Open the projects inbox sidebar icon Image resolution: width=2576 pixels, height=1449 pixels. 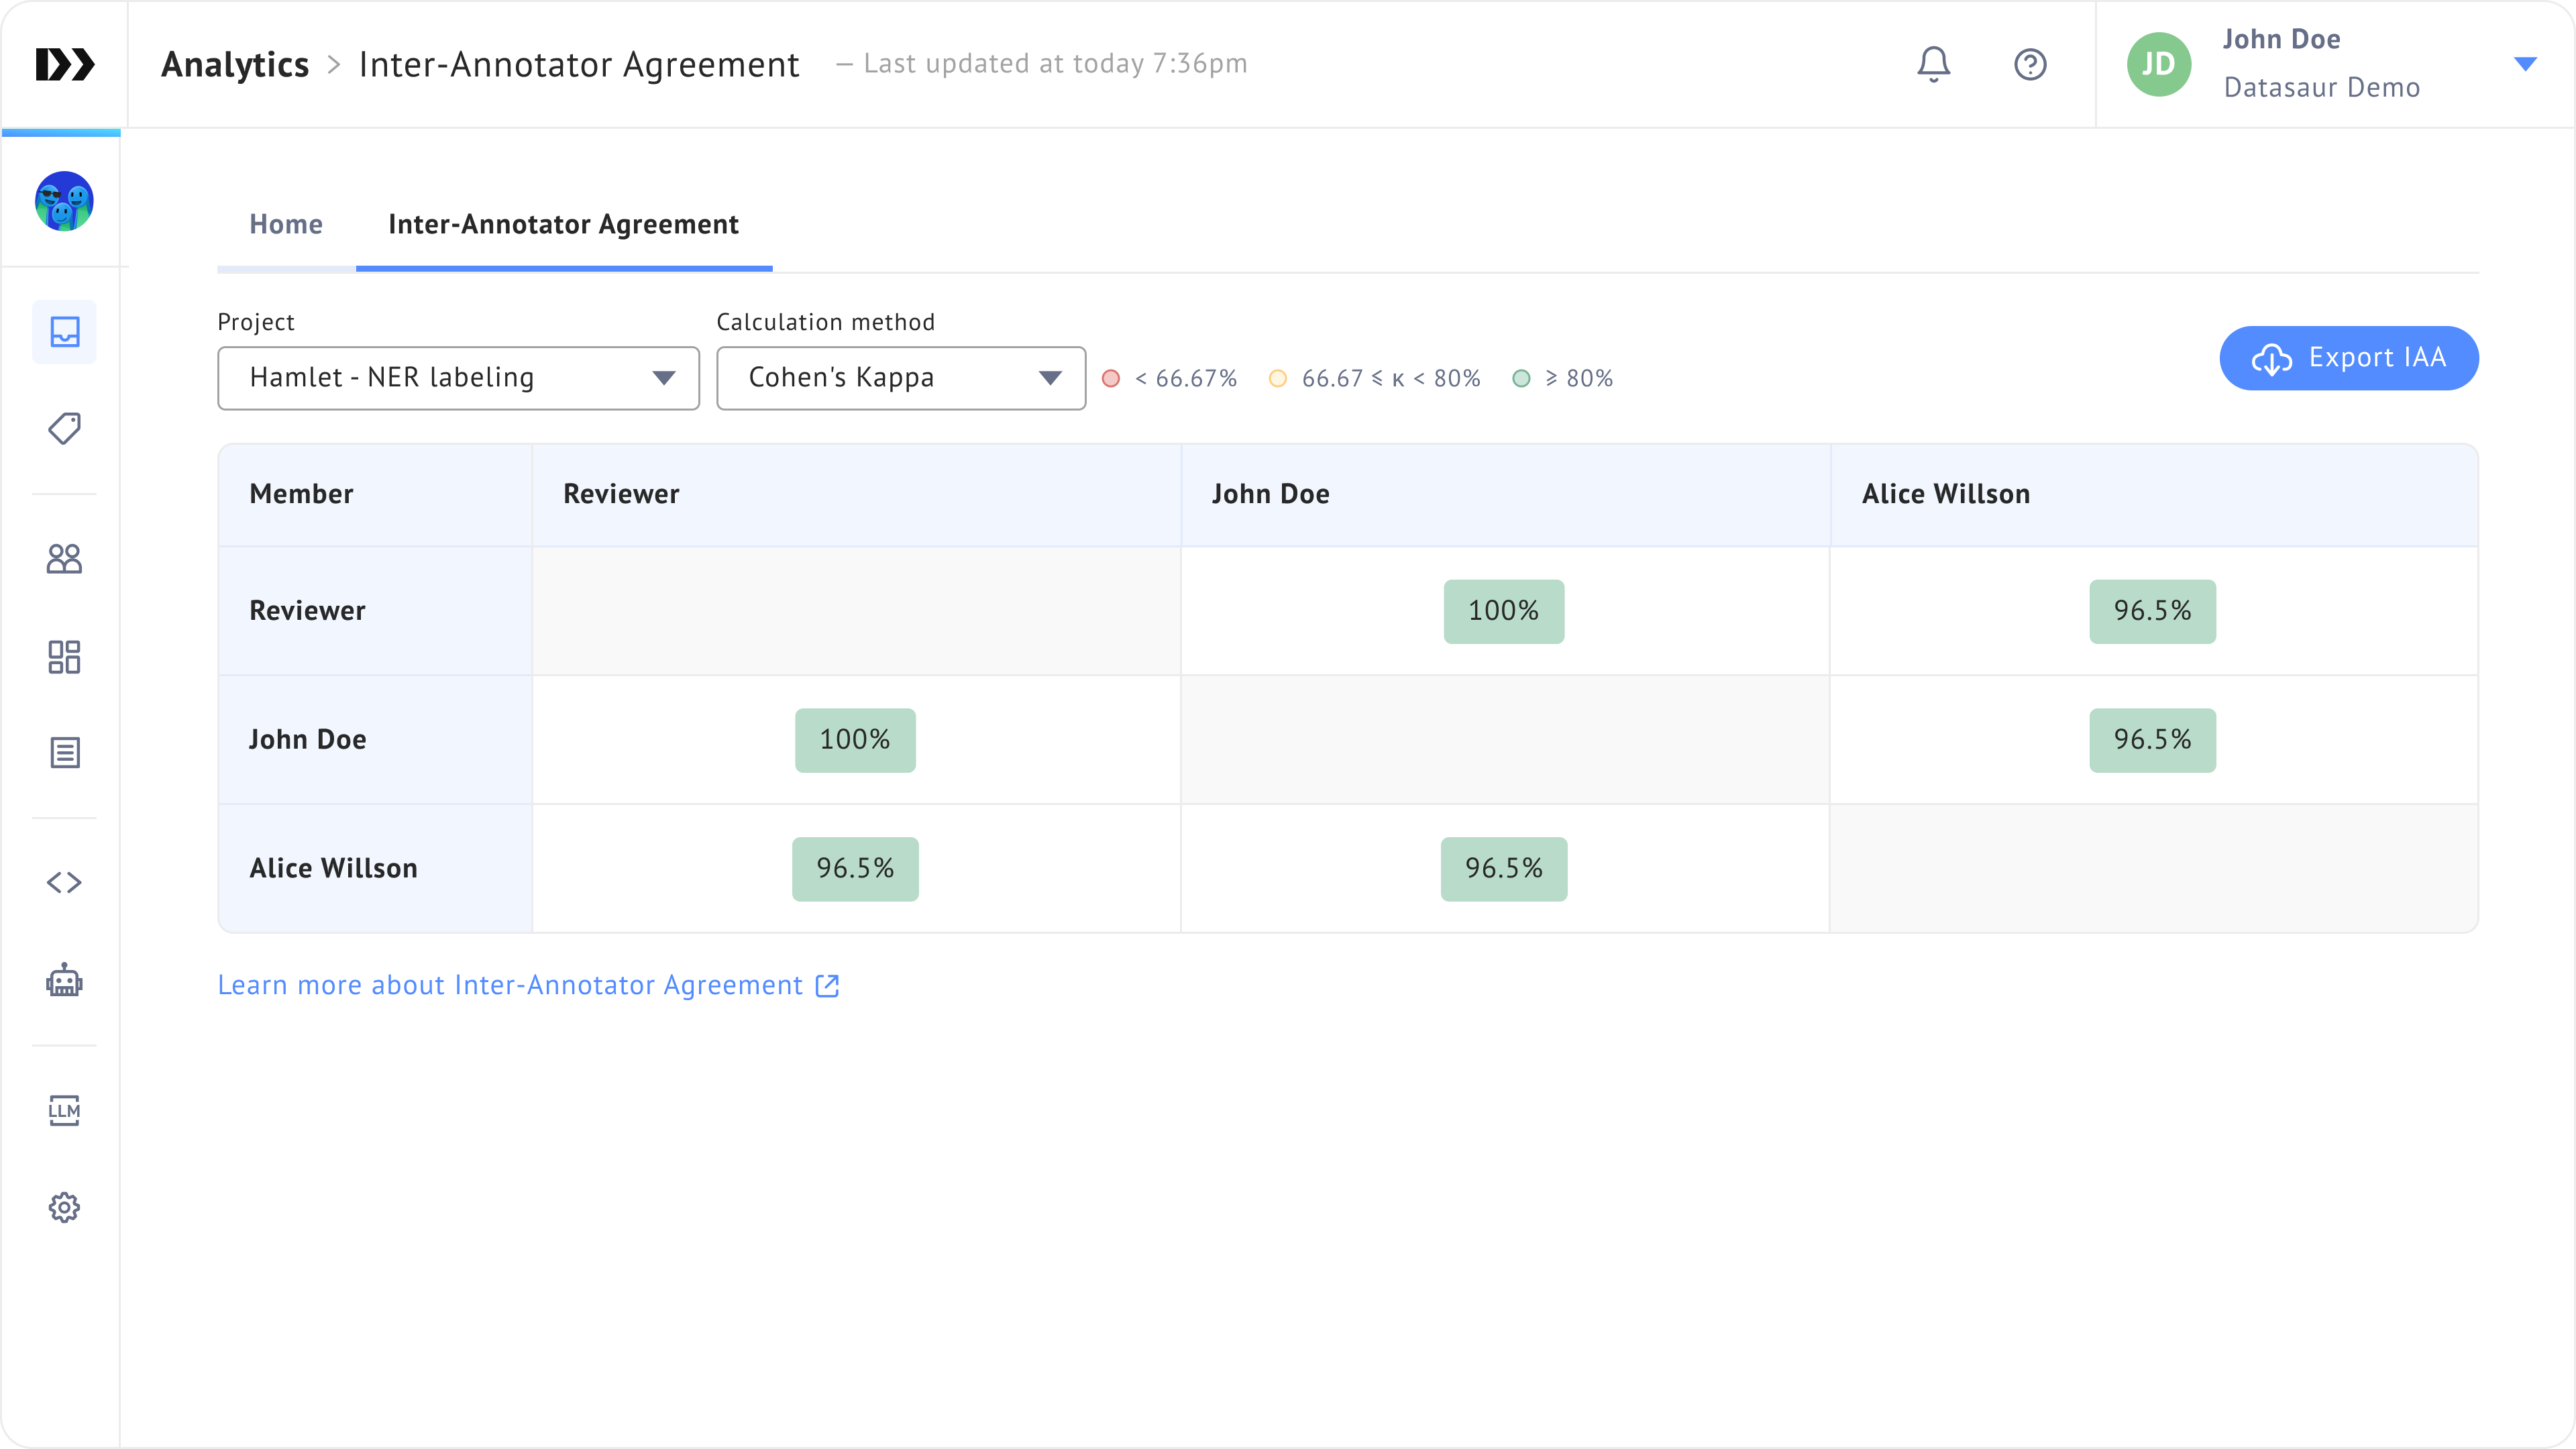click(65, 332)
